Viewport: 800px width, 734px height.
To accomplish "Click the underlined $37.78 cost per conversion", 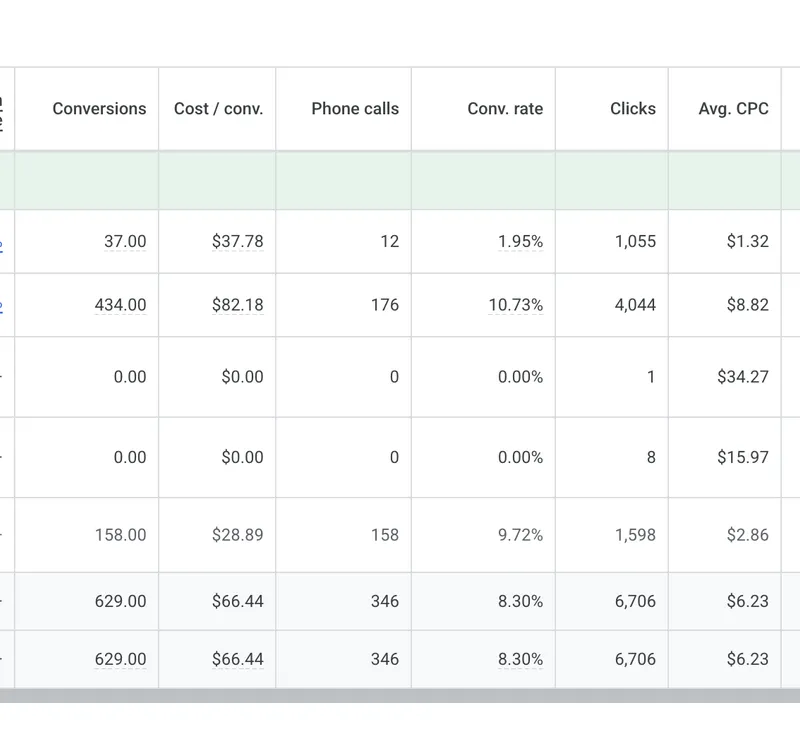I will [241, 242].
